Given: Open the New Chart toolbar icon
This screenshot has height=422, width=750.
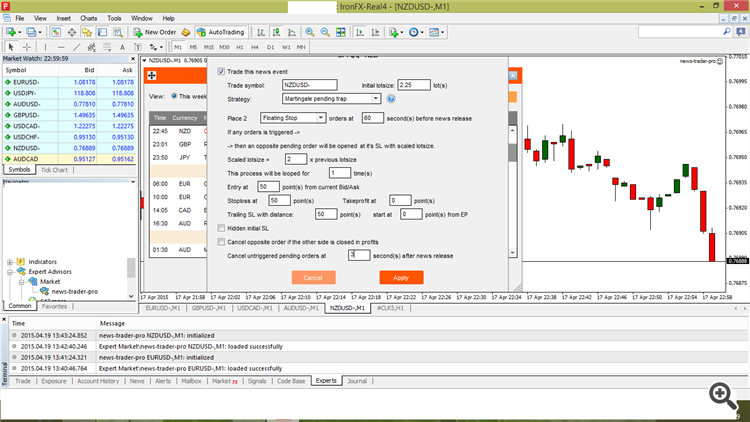Looking at the screenshot, I should click(11, 32).
